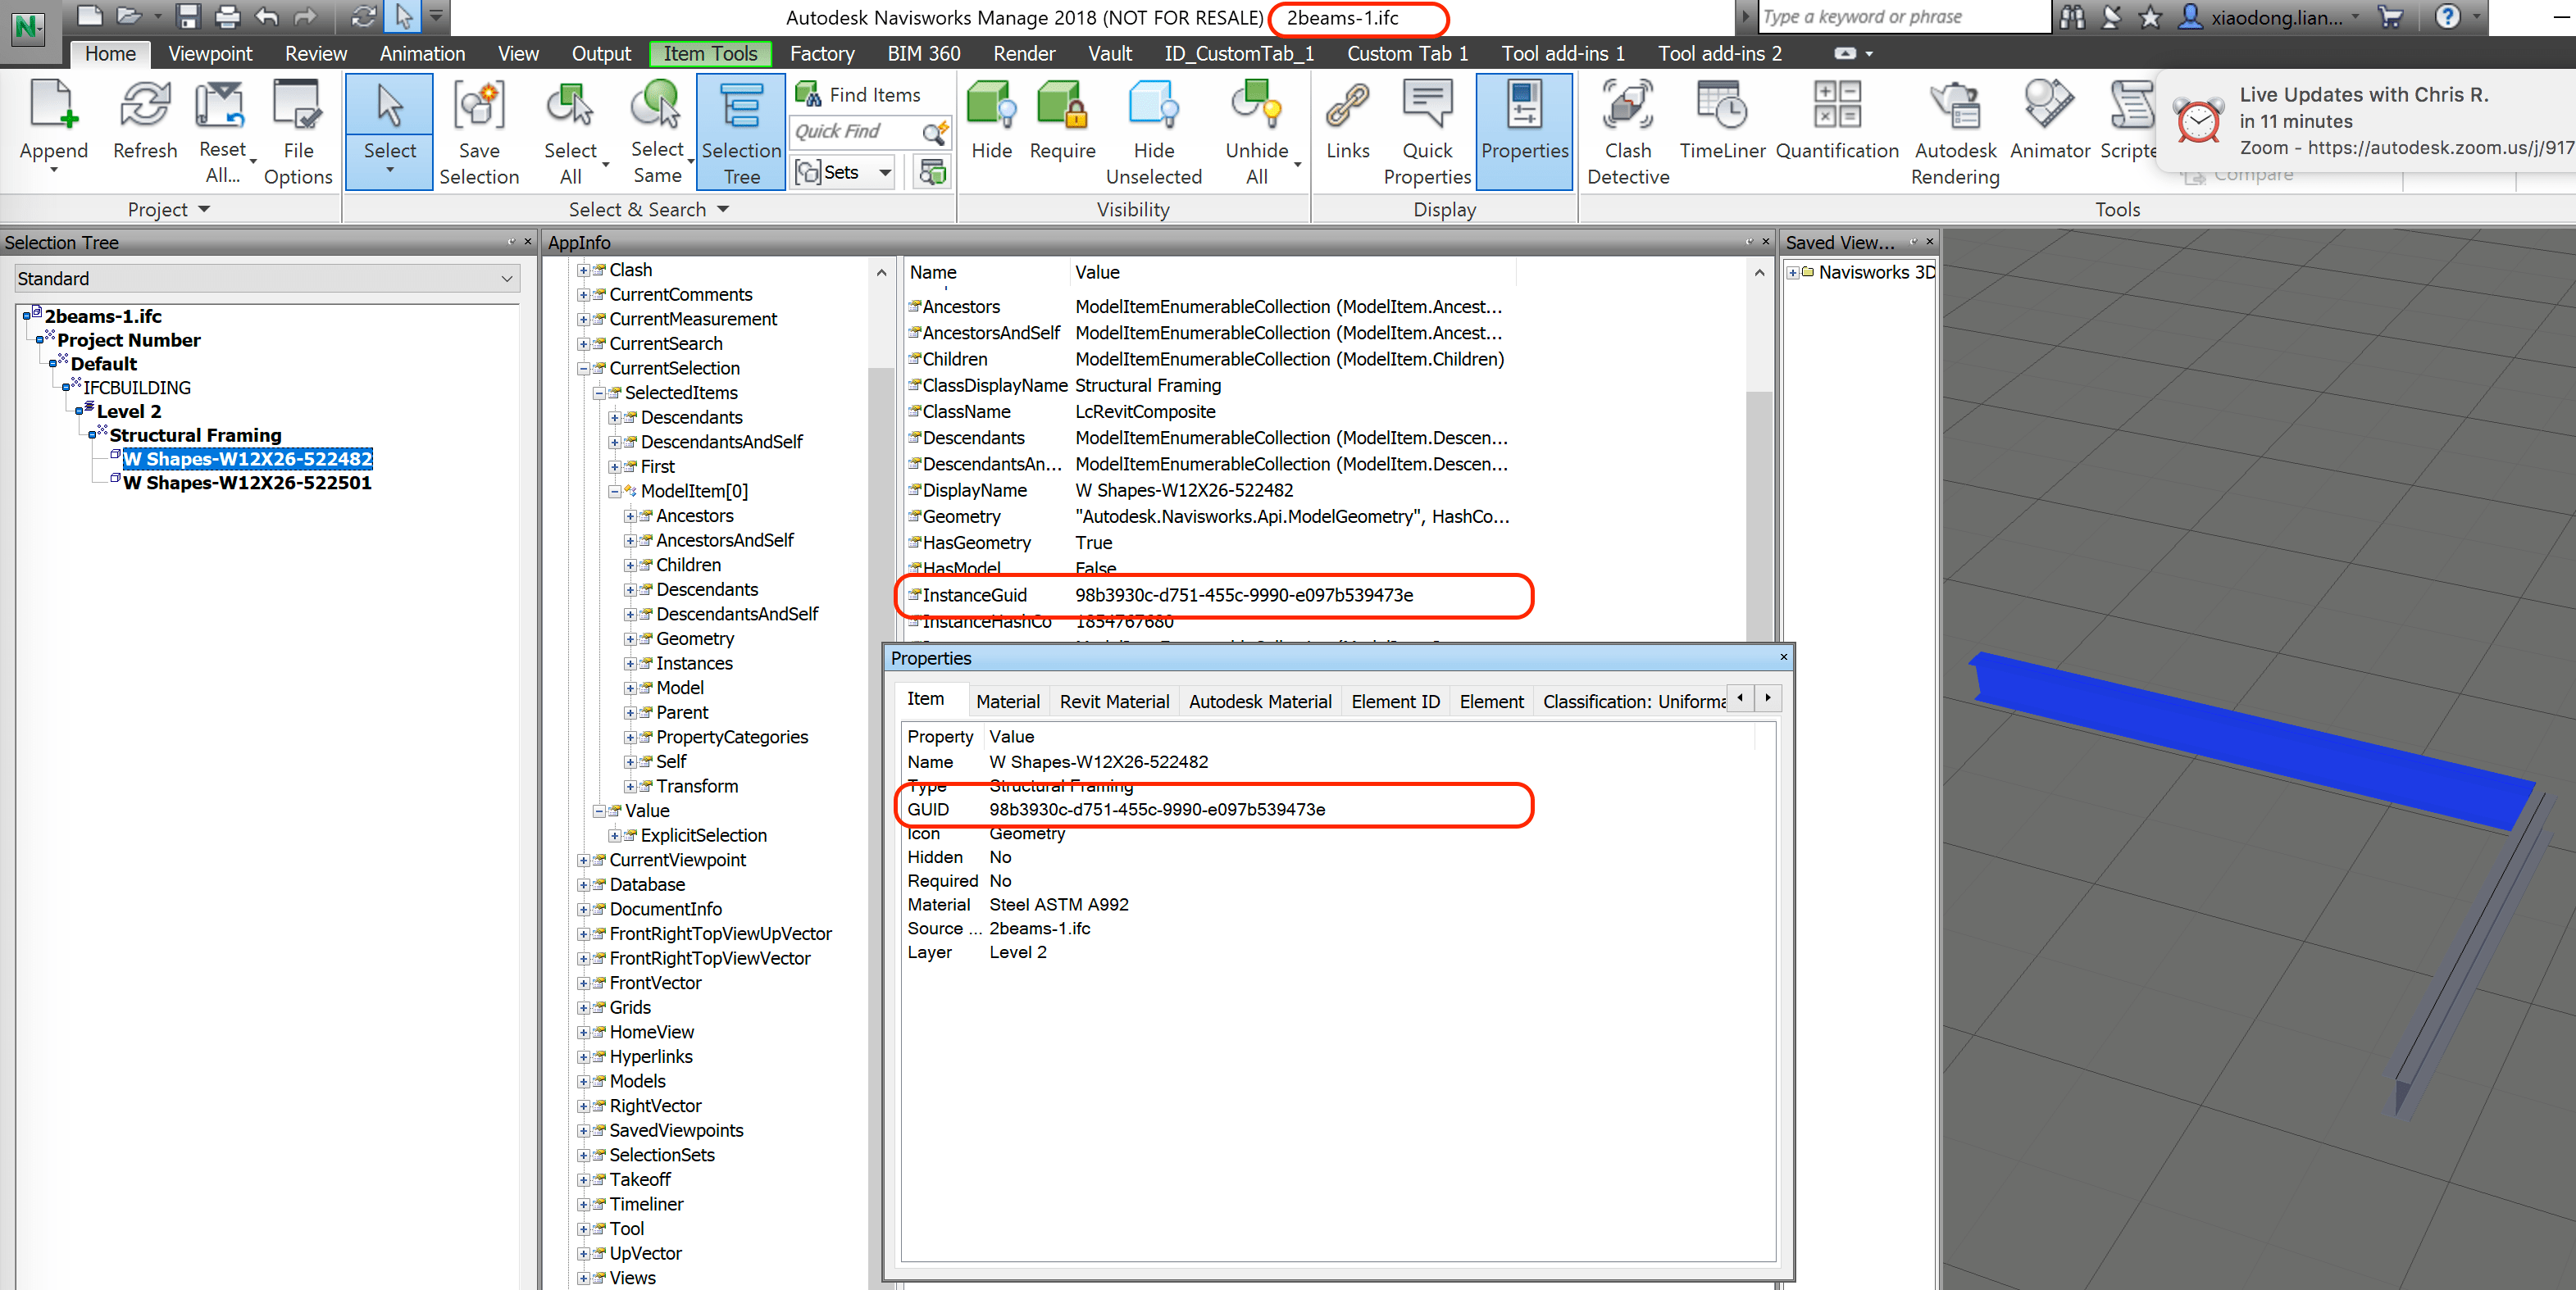Toggle the Selection Tree panel button
The width and height of the screenshot is (2576, 1290).
pos(741,131)
